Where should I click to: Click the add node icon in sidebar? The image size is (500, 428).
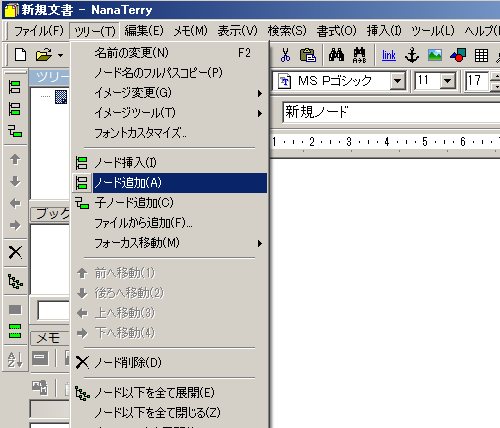14,109
